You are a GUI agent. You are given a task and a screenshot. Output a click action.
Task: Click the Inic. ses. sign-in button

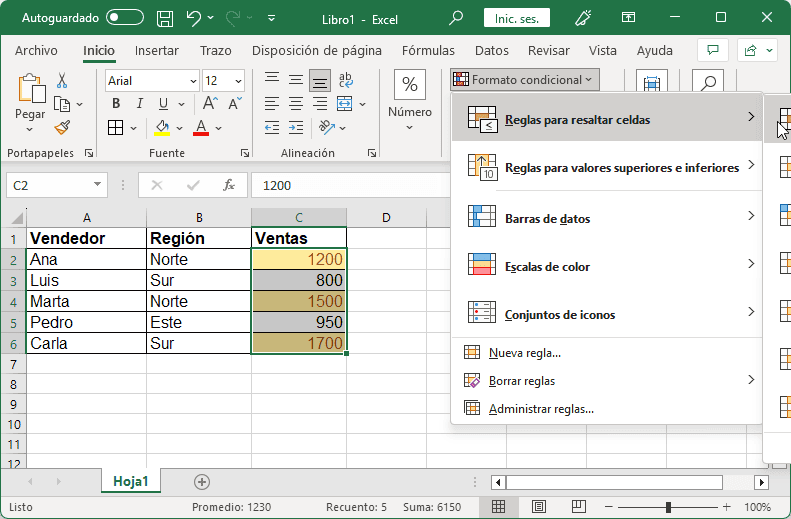(x=516, y=18)
